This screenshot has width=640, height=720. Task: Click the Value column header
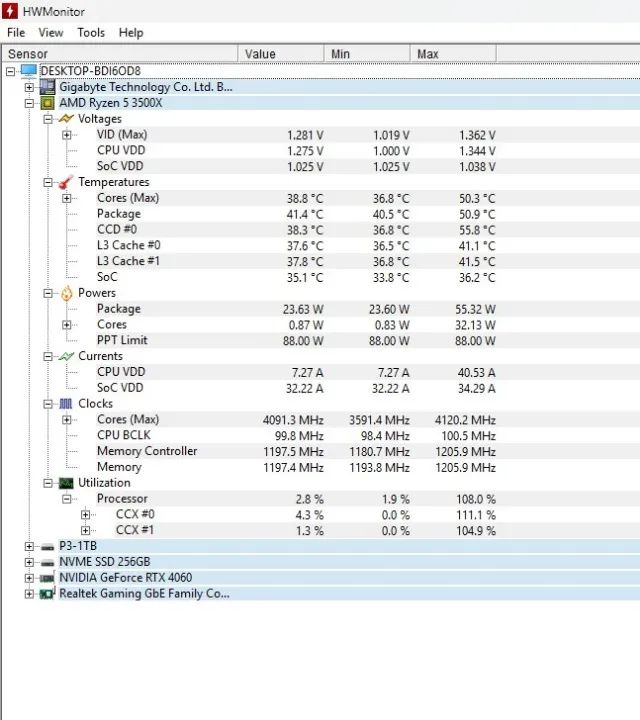[x=281, y=54]
